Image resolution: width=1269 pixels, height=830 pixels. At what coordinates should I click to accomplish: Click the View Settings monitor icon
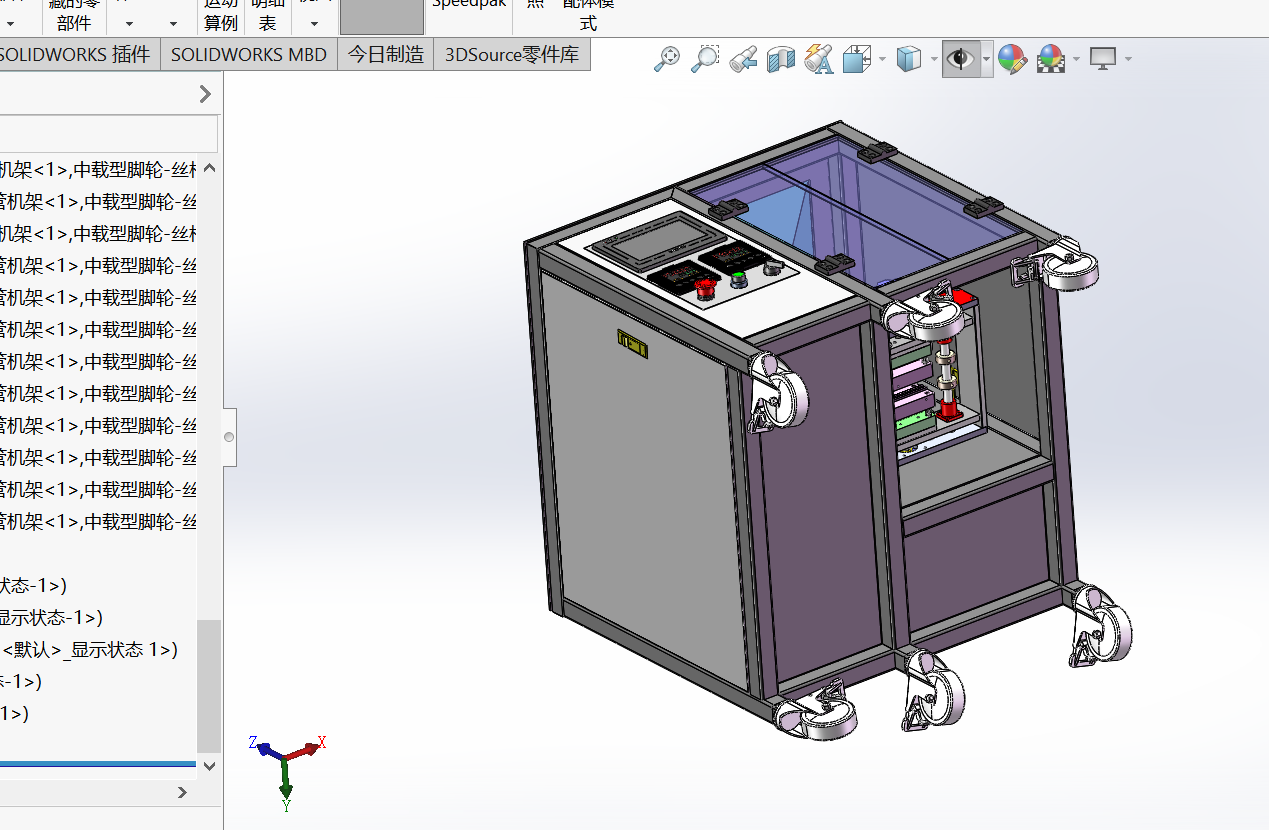(1103, 59)
